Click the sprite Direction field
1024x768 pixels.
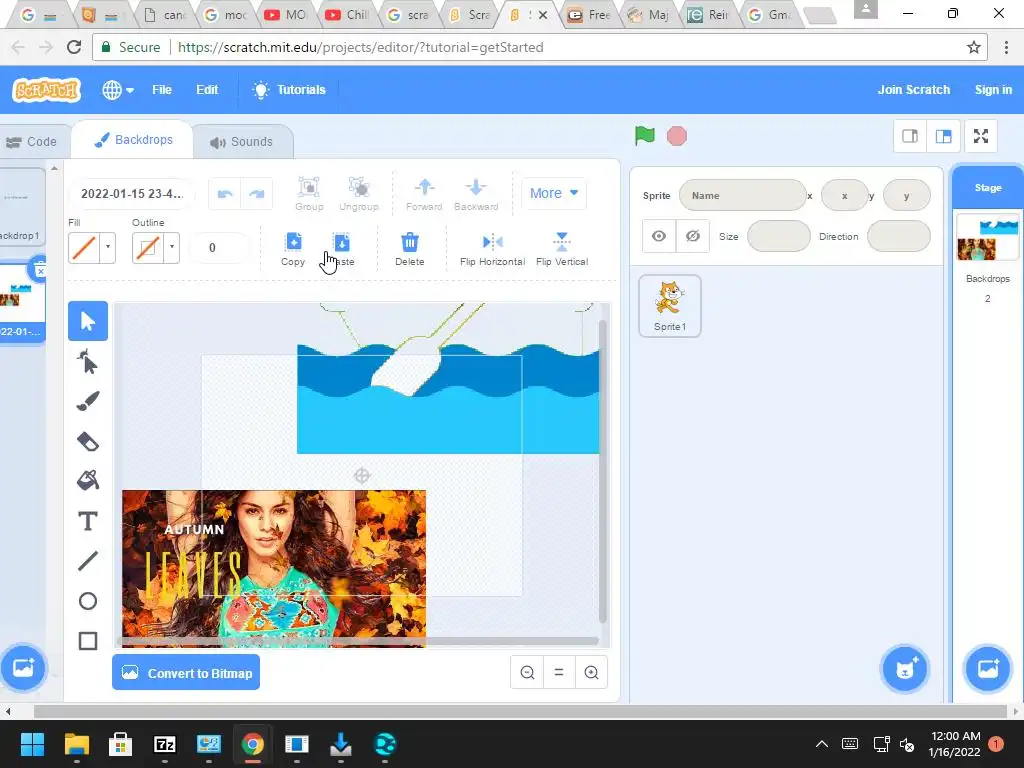899,236
